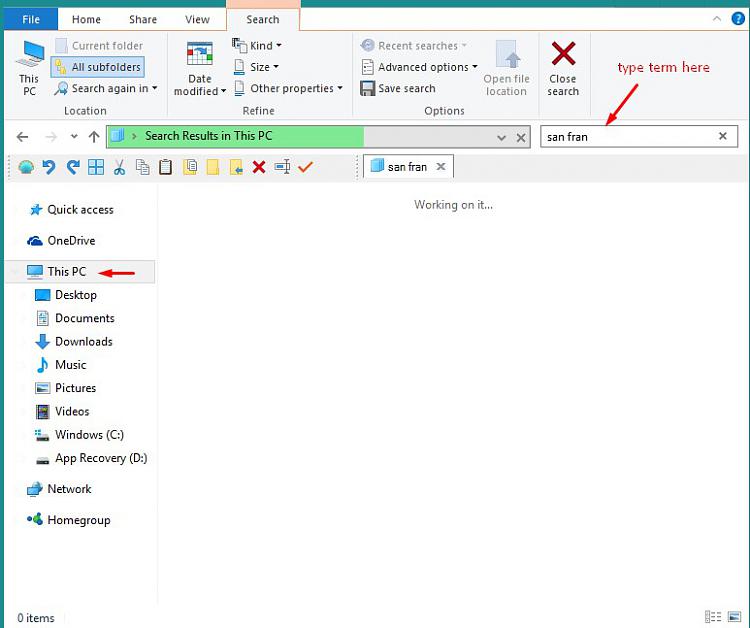Click the This PC ribbon icon
This screenshot has width=750, height=628.
[x=29, y=68]
